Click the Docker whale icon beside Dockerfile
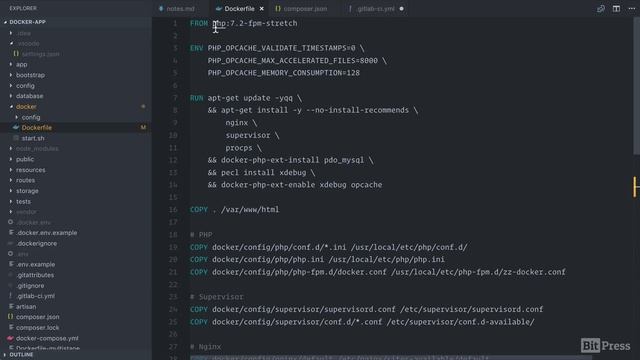 (x=16, y=128)
